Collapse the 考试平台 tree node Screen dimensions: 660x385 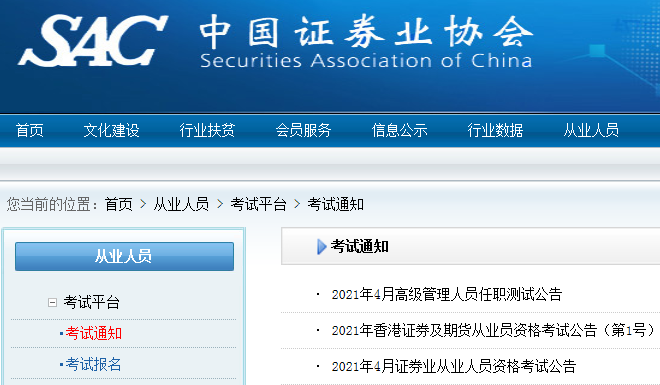point(52,303)
